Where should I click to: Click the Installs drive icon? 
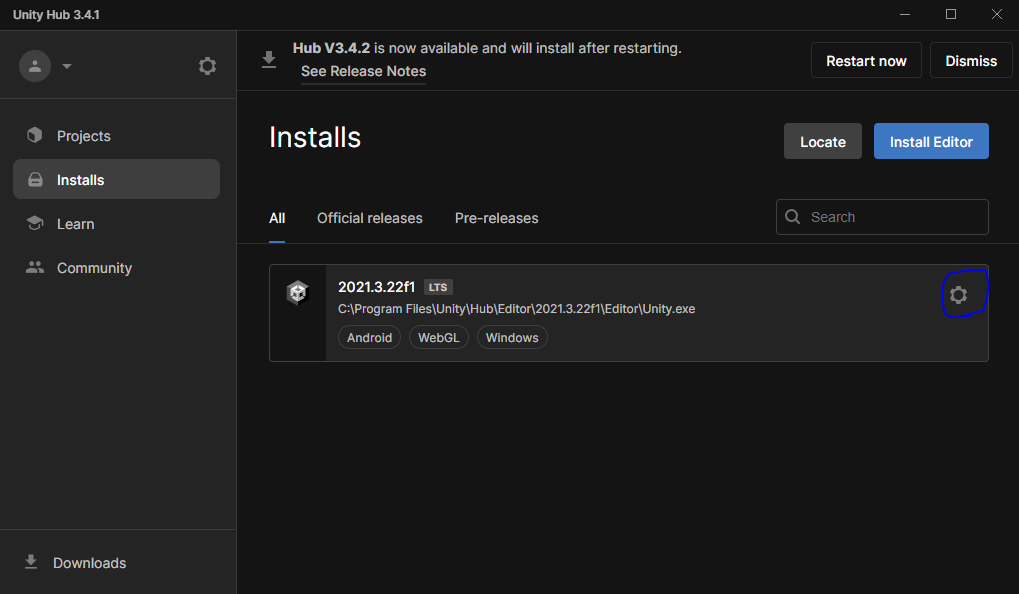click(35, 179)
